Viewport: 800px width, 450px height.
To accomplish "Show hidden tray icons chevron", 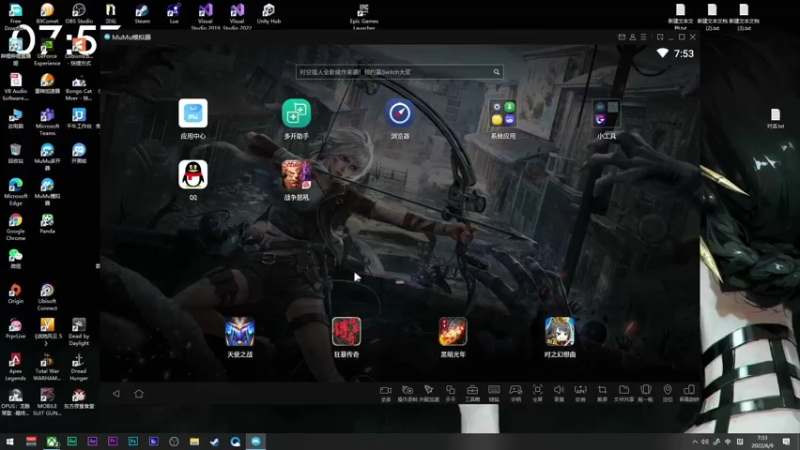I will tap(694, 442).
